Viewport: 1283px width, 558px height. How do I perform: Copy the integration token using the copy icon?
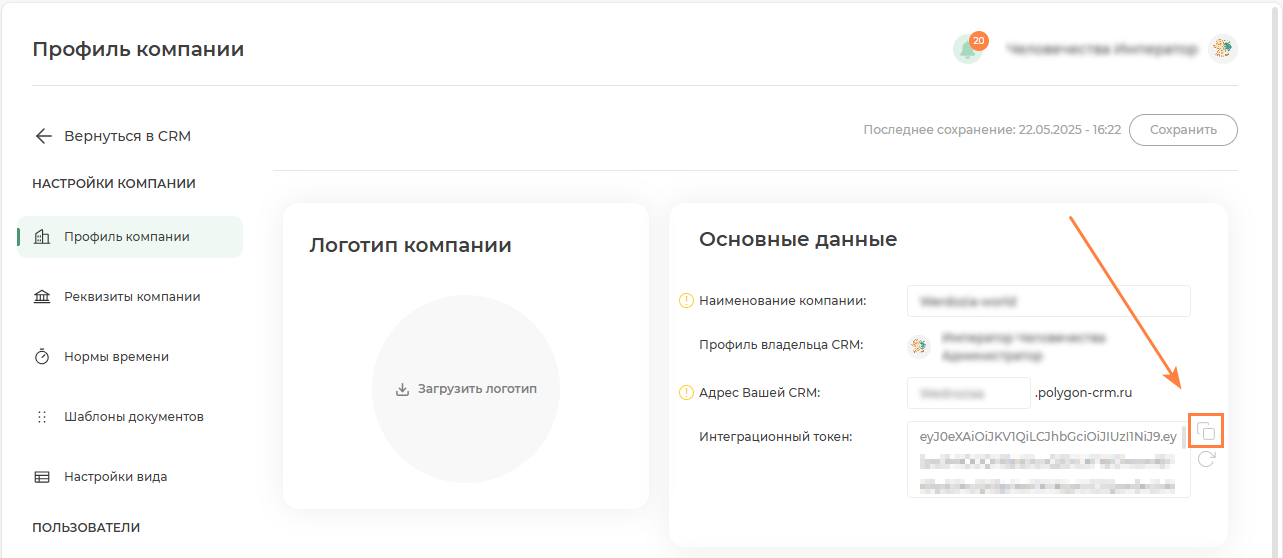(x=1207, y=432)
